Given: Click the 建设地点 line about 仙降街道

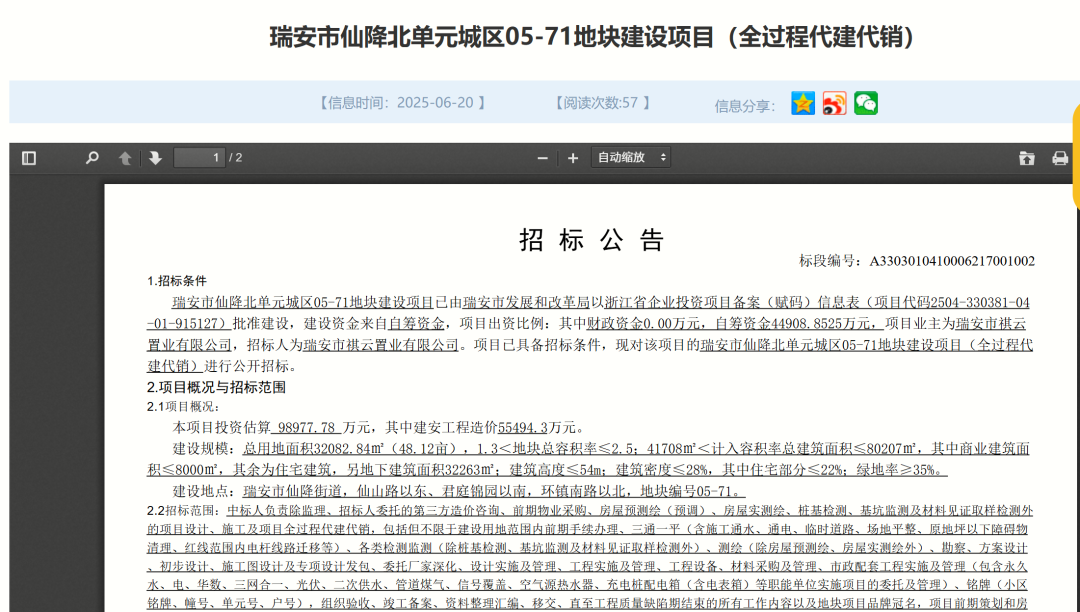Looking at the screenshot, I should [458, 491].
